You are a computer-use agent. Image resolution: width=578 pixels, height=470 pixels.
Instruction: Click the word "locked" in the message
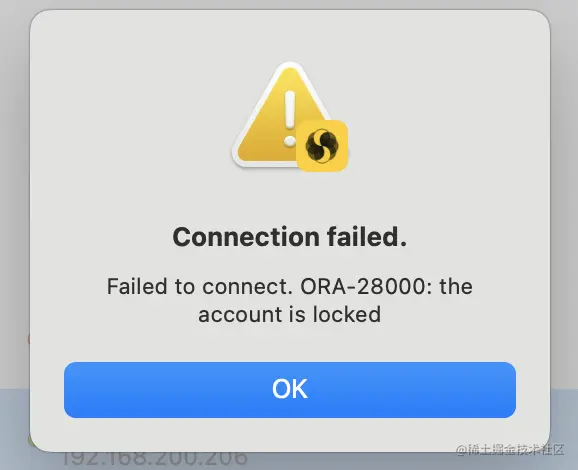coord(347,314)
